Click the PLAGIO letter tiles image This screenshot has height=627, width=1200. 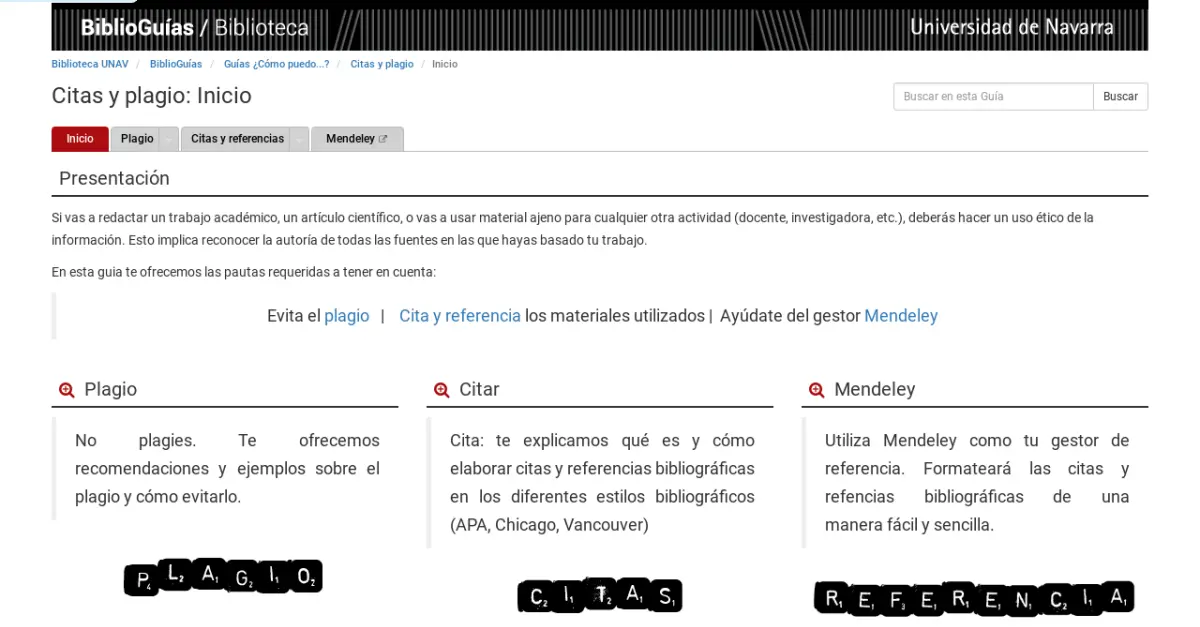click(223, 577)
